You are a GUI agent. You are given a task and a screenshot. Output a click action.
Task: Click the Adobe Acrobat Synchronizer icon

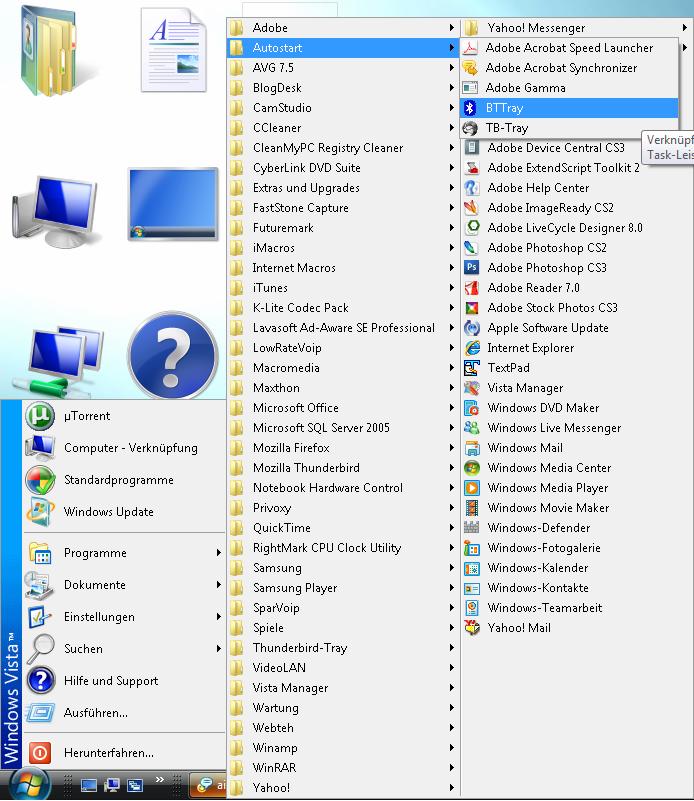click(470, 68)
